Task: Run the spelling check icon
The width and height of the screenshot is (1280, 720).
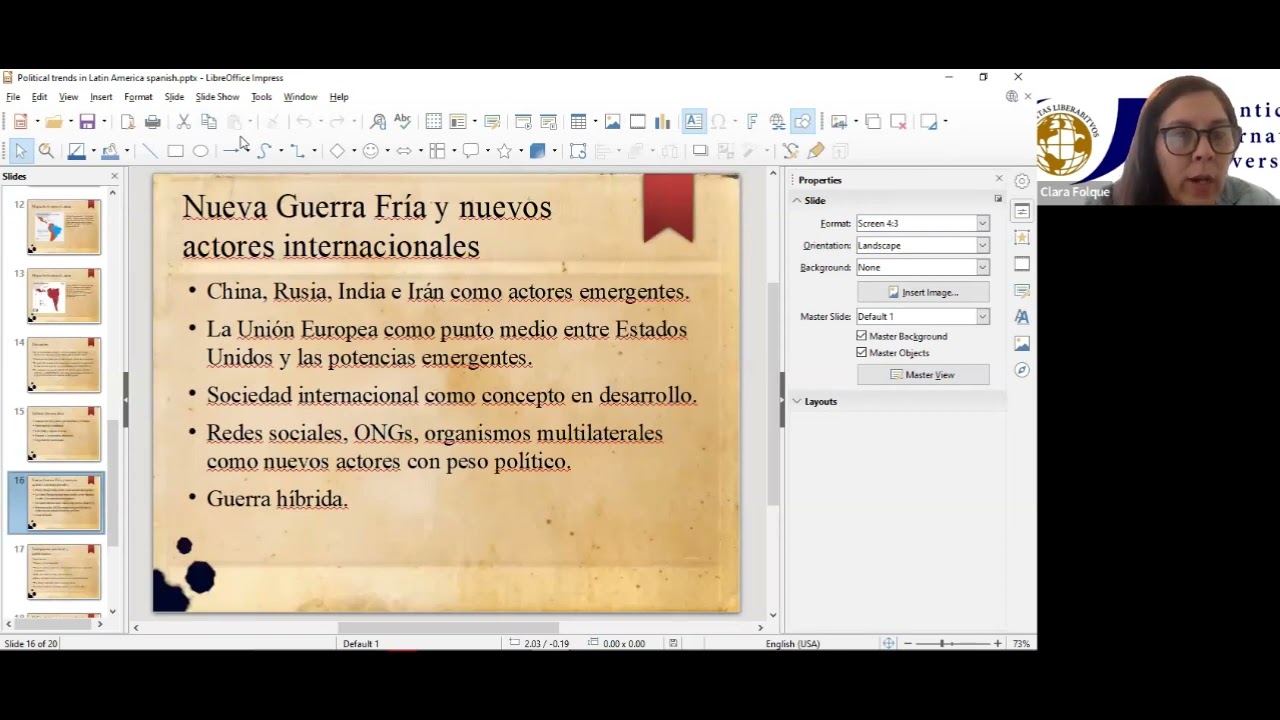Action: tap(402, 122)
